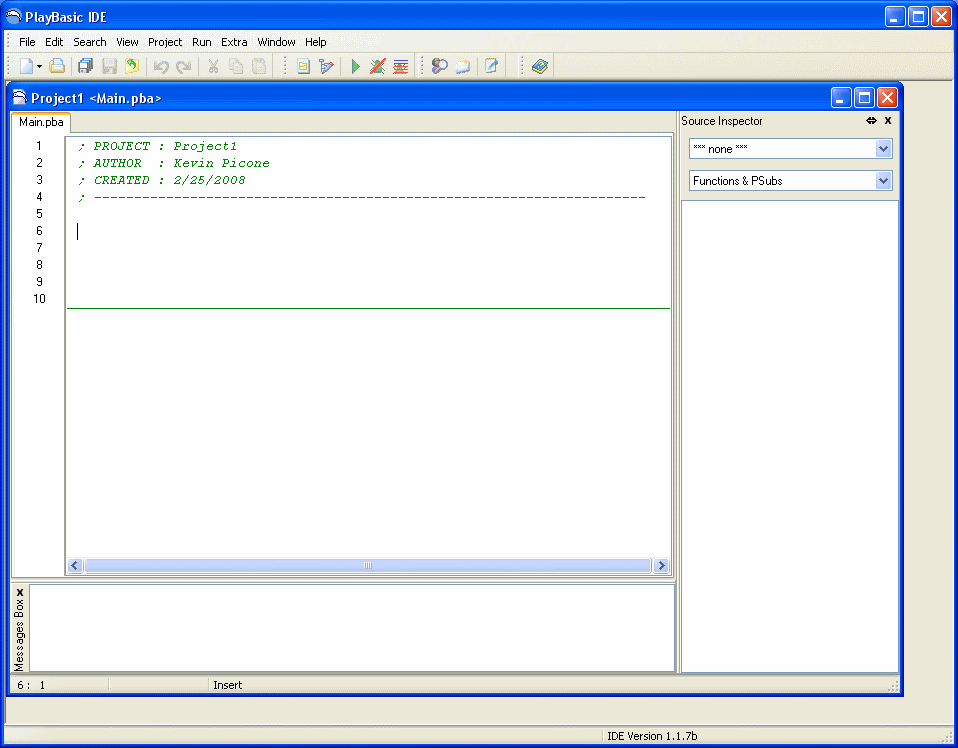Open the project settings toolbar icon
Screen dimensions: 958x748
pyautogui.click(x=303, y=66)
